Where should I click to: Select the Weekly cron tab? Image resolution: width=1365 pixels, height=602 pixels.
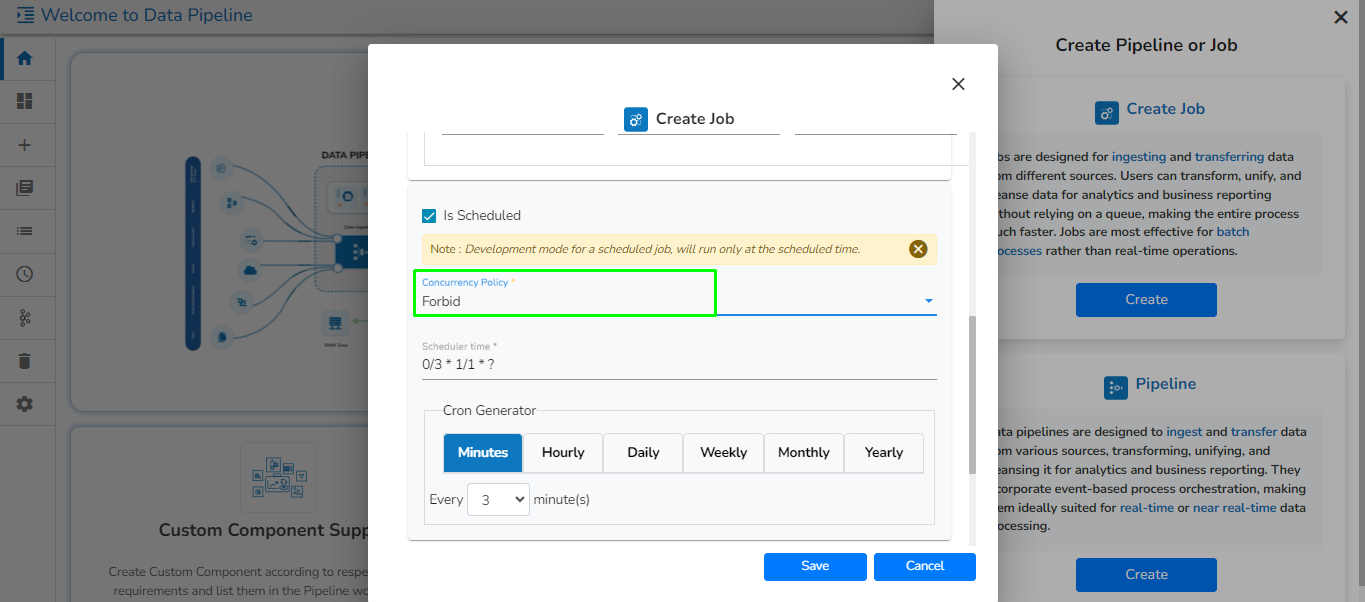pos(723,453)
